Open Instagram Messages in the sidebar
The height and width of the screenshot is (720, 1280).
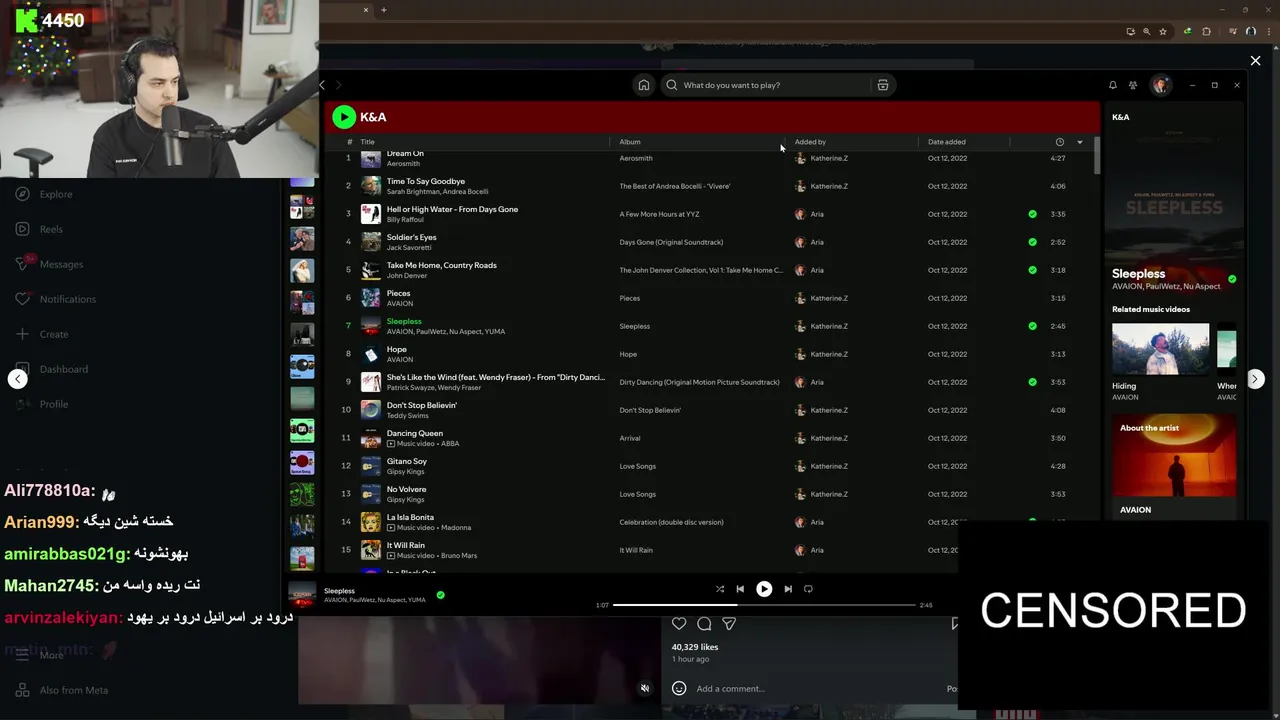48,264
